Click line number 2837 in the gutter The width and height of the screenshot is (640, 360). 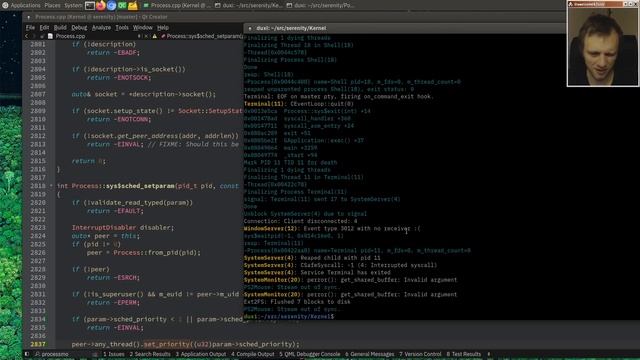pos(38,344)
